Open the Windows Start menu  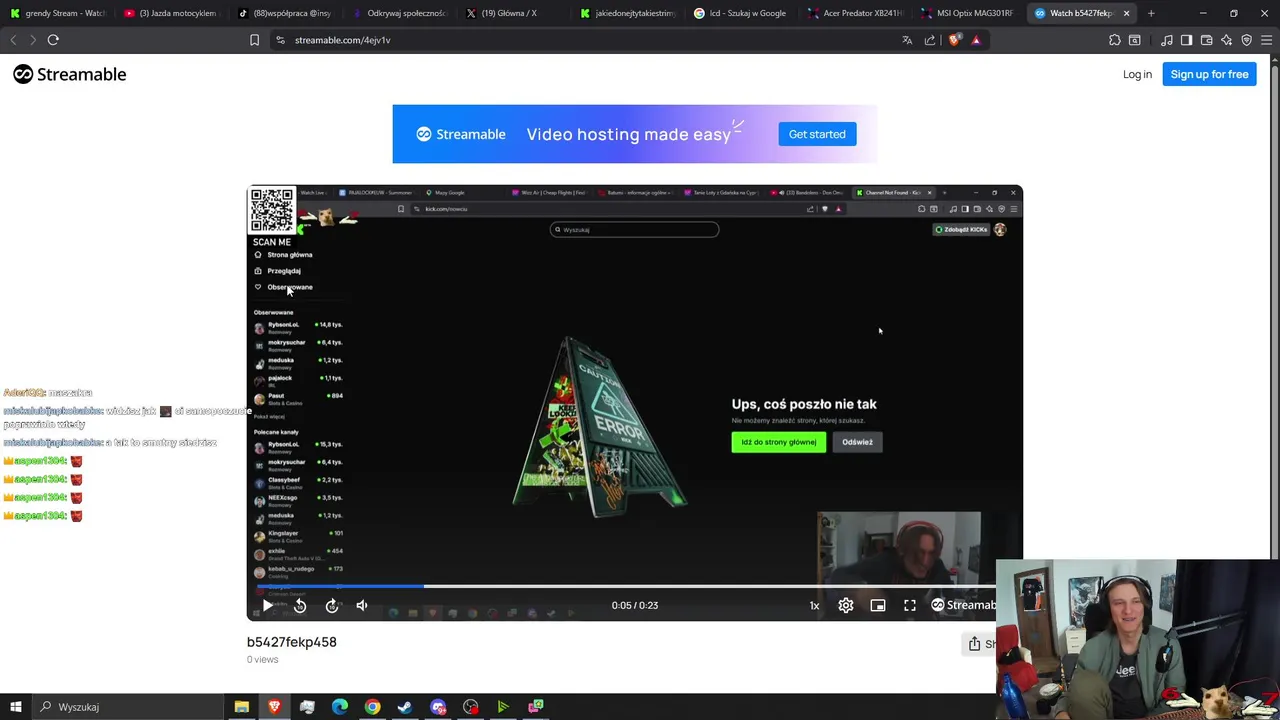(15, 707)
